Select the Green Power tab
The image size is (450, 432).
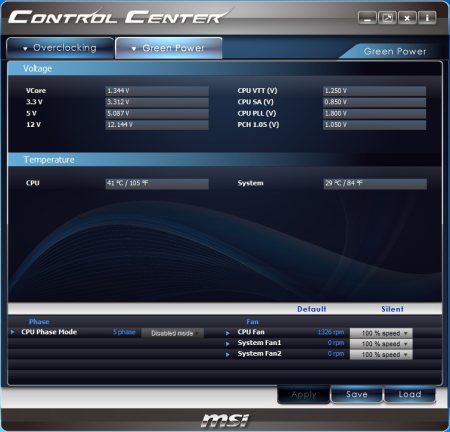tap(169, 48)
